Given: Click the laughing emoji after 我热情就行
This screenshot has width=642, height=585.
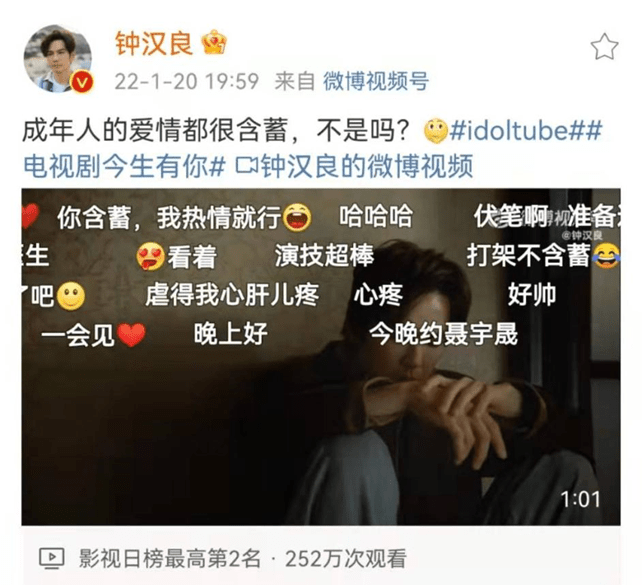Looking at the screenshot, I should point(296,217).
